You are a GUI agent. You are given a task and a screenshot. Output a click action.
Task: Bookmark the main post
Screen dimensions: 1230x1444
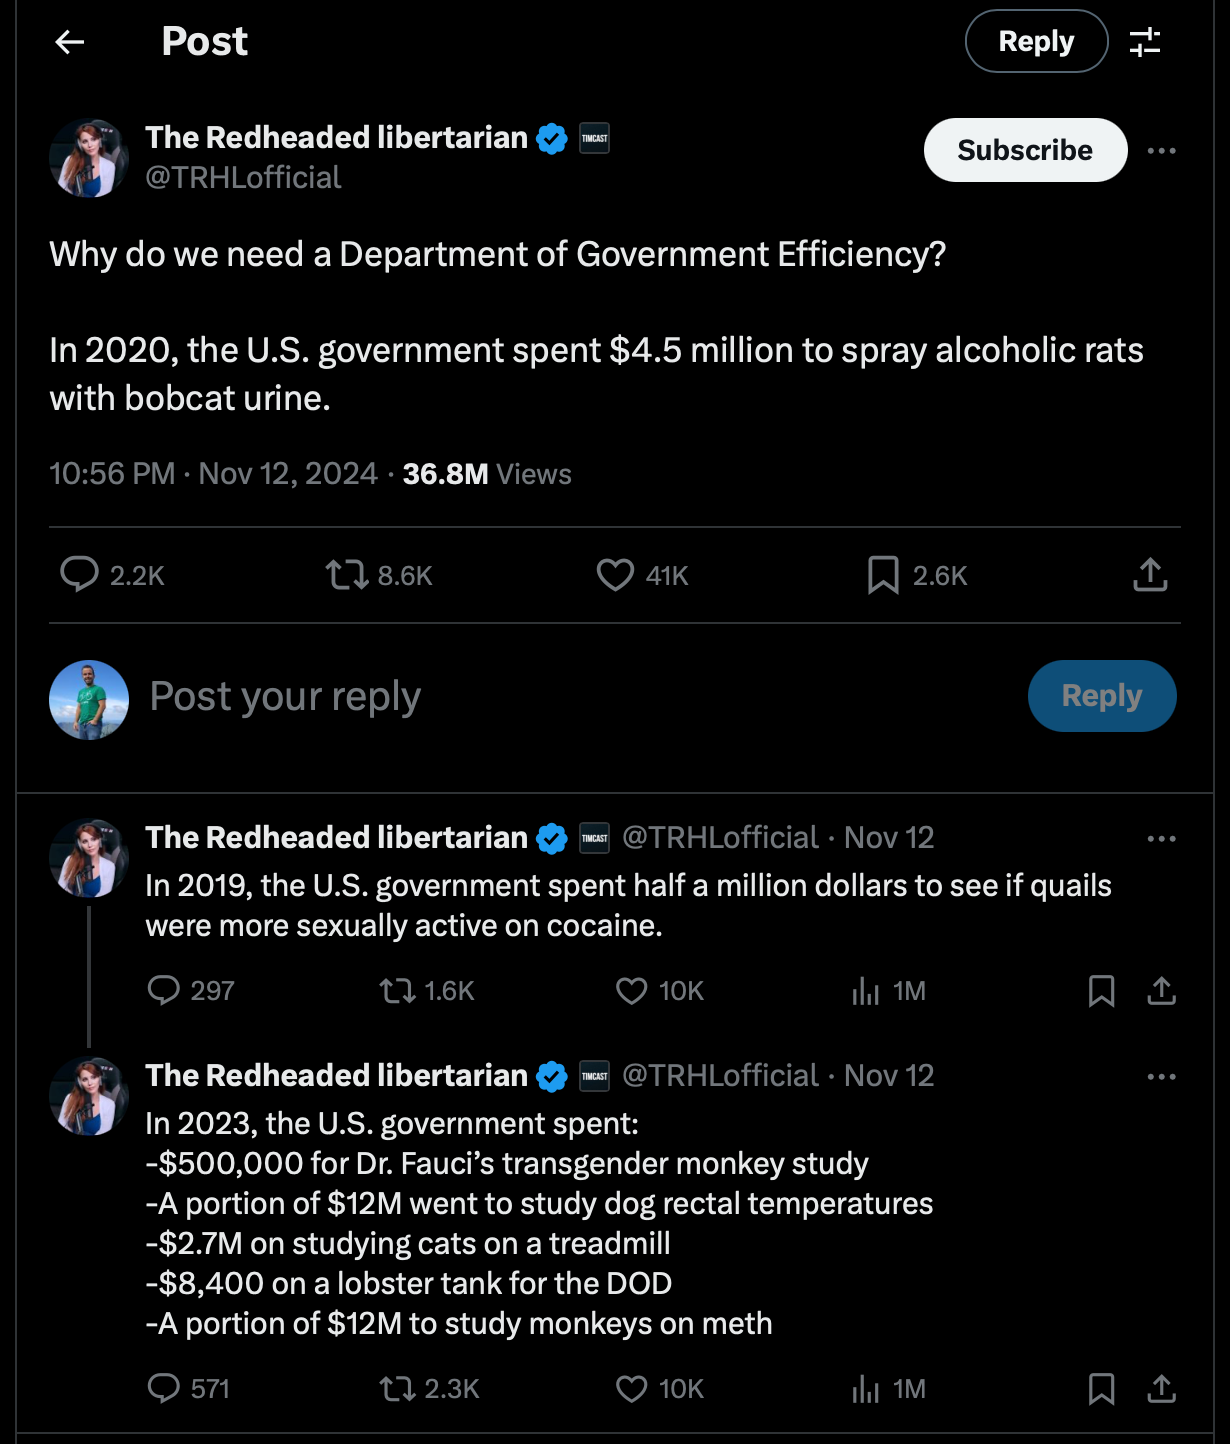click(883, 575)
